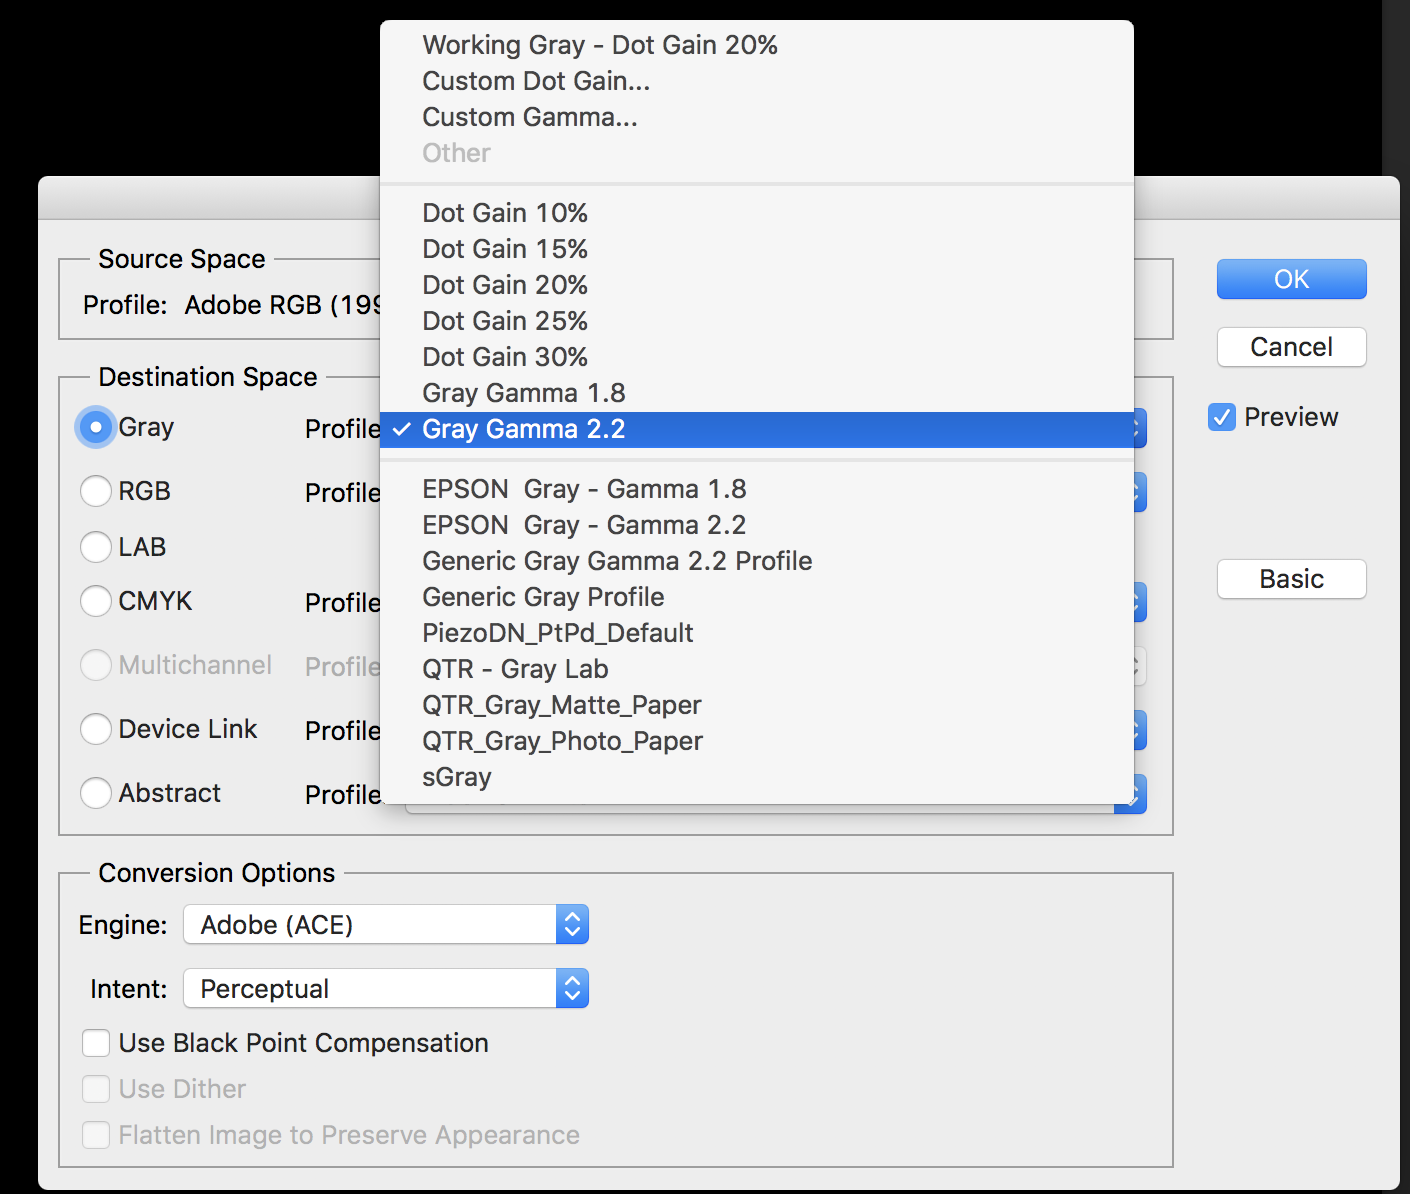The image size is (1410, 1194).
Task: Expand the Intent dropdown set to Perceptual
Action: (386, 989)
